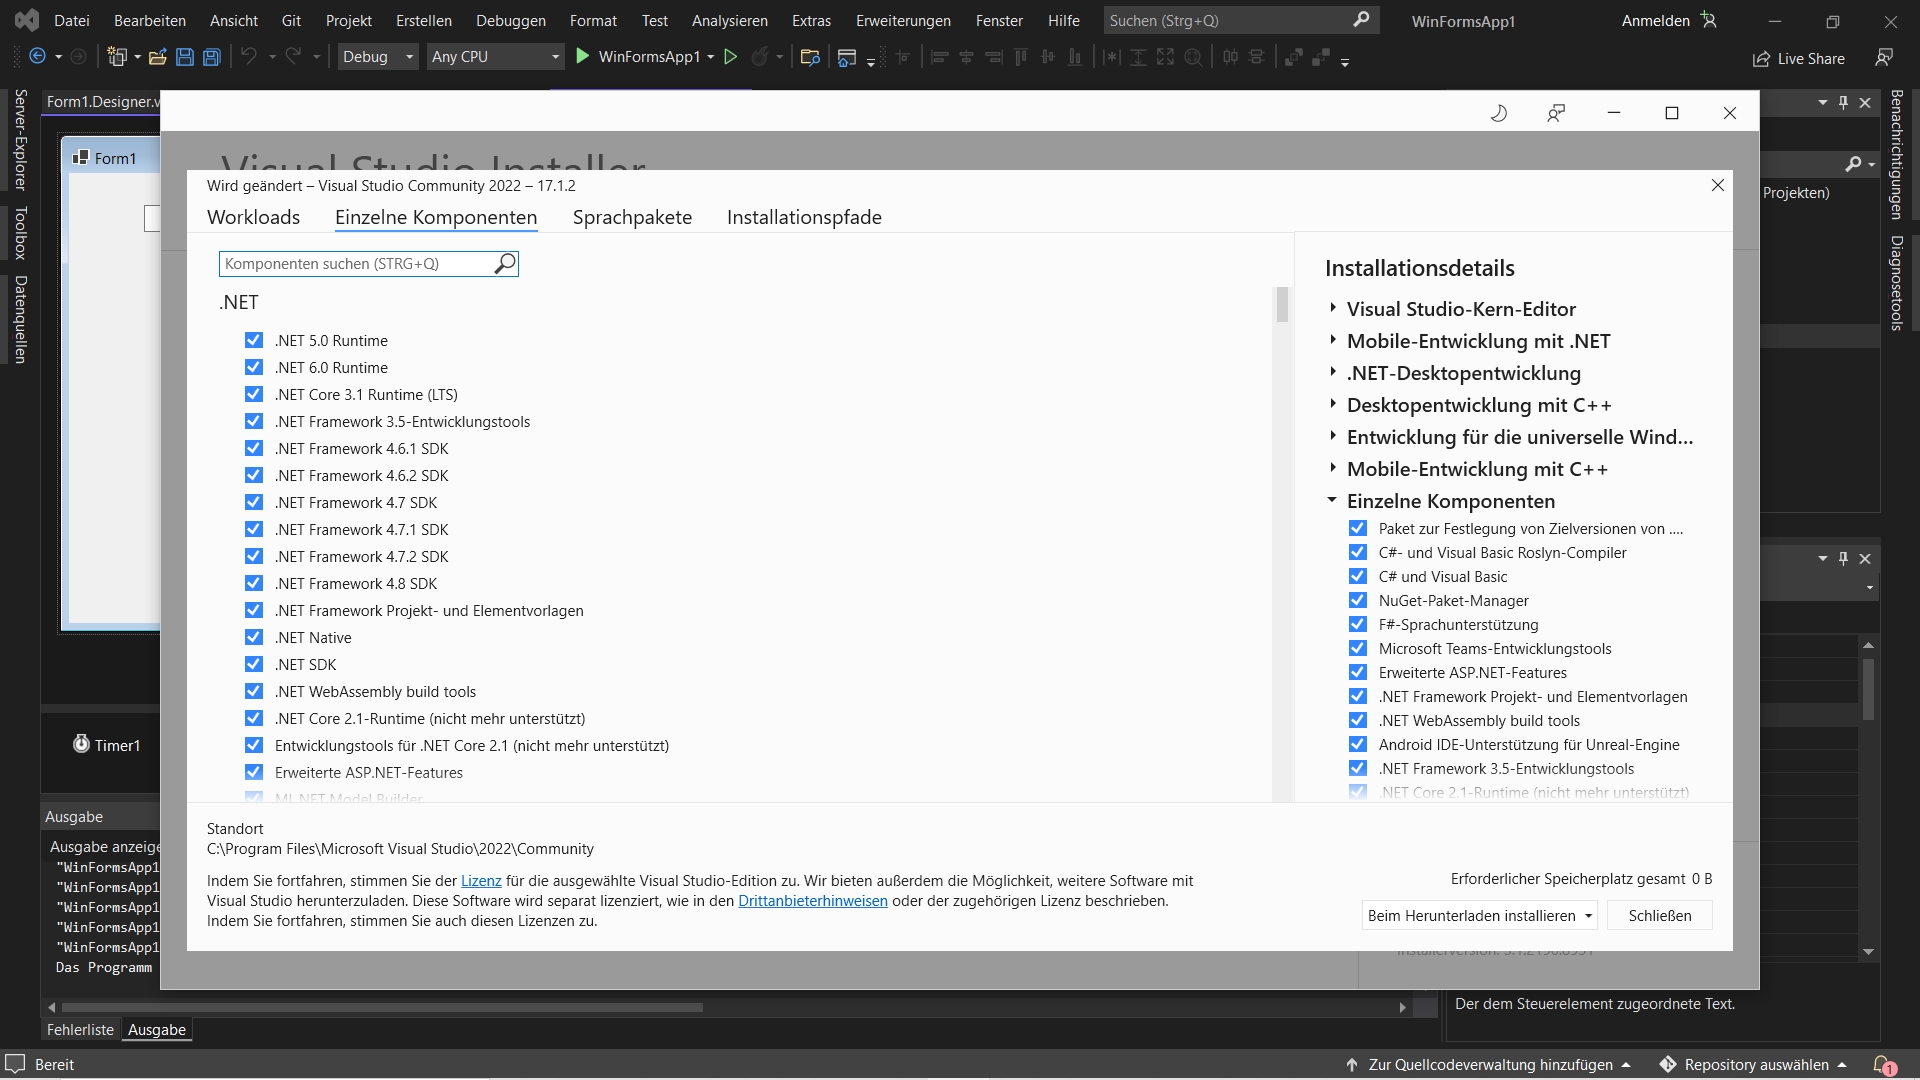Click the Schließen button
Screen dimensions: 1920x1080
pyautogui.click(x=1660, y=915)
